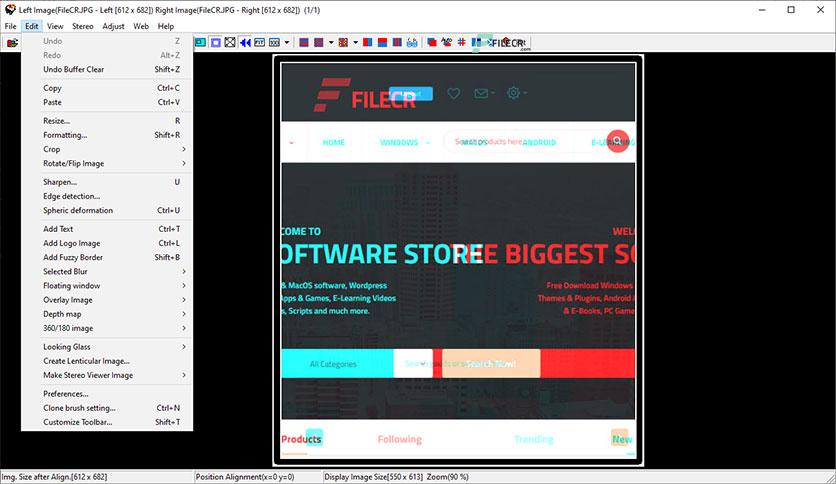Click the red-yellow checkered pattern toolbar icon
This screenshot has height=484, width=836.
[343, 43]
